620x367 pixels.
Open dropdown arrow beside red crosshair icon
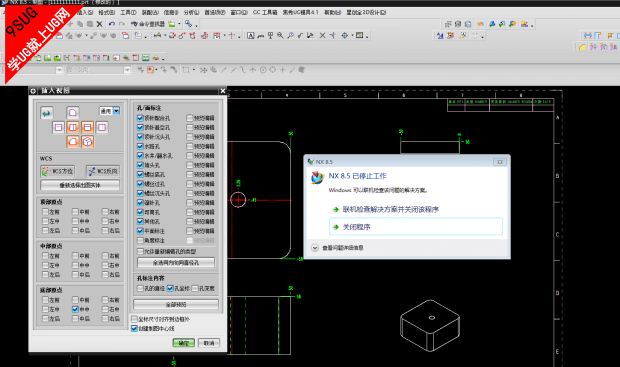click(239, 36)
